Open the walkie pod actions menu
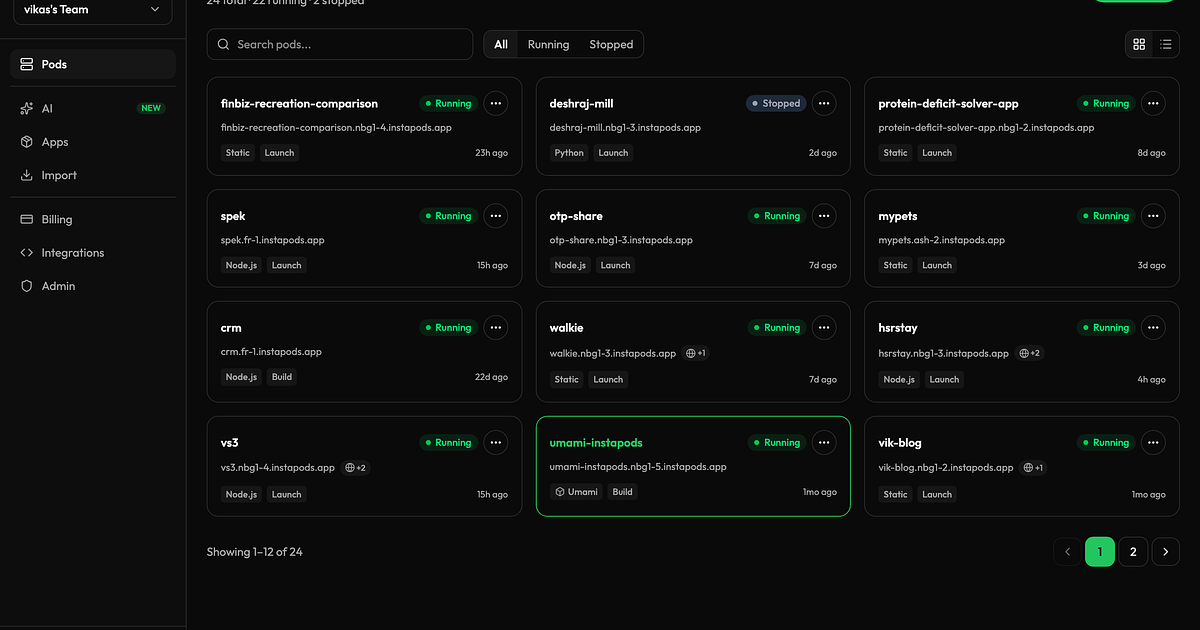 pyautogui.click(x=824, y=328)
